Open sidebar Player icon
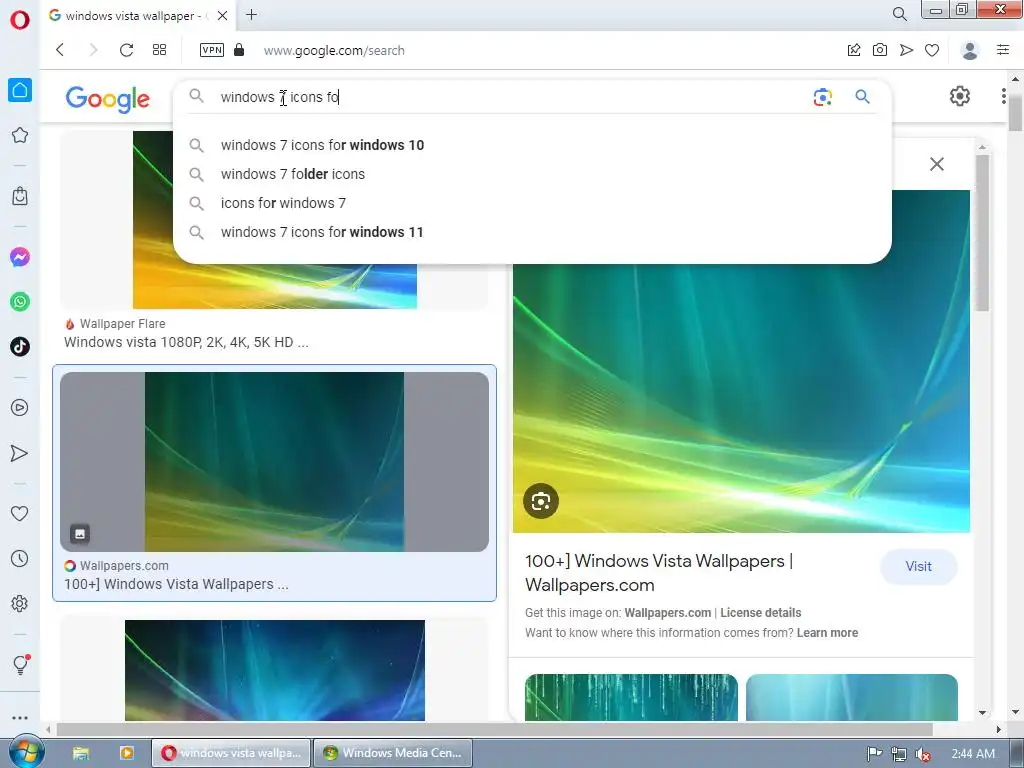This screenshot has height=768, width=1024. [x=20, y=408]
